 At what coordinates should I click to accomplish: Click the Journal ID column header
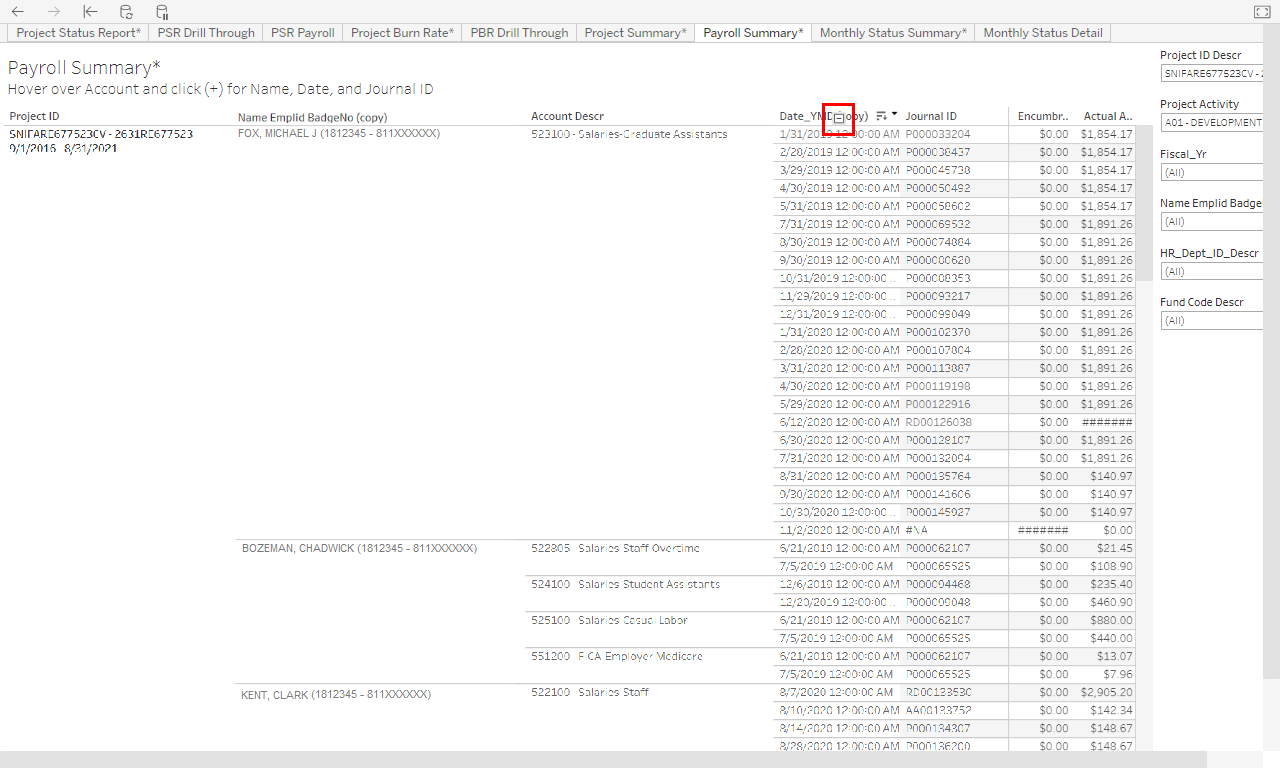pyautogui.click(x=931, y=116)
